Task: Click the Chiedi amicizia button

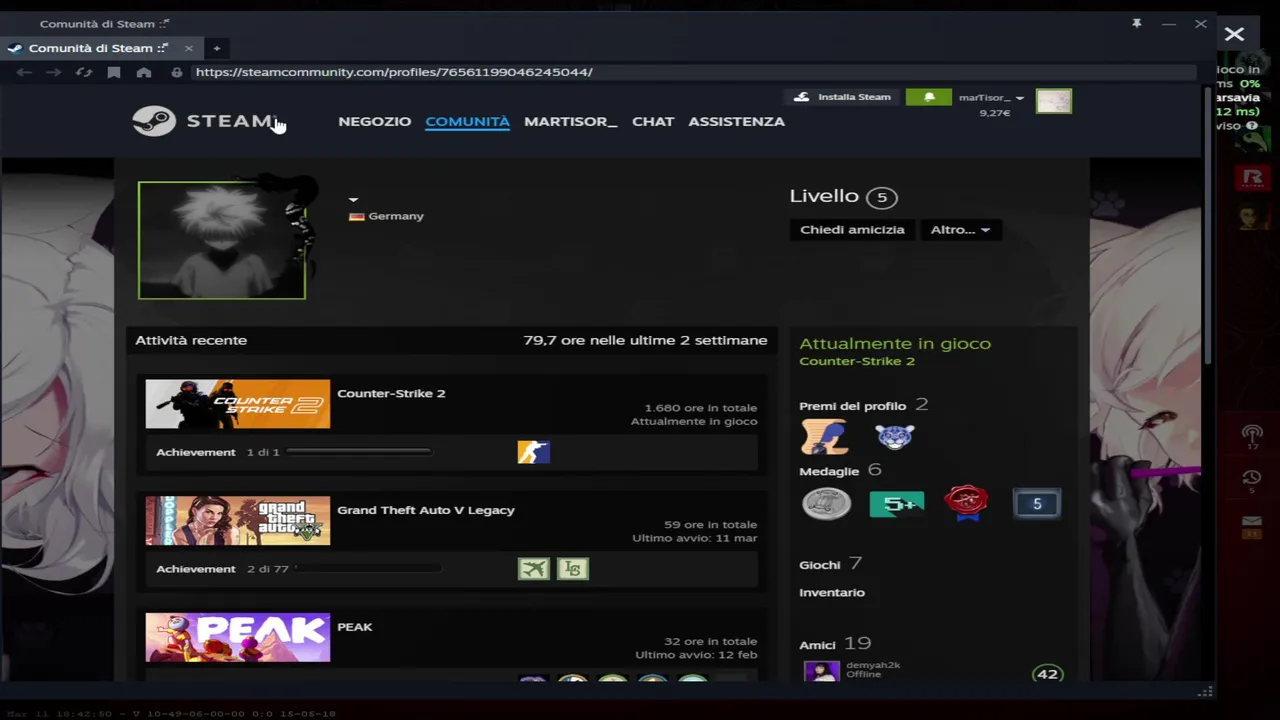Action: 852,230
